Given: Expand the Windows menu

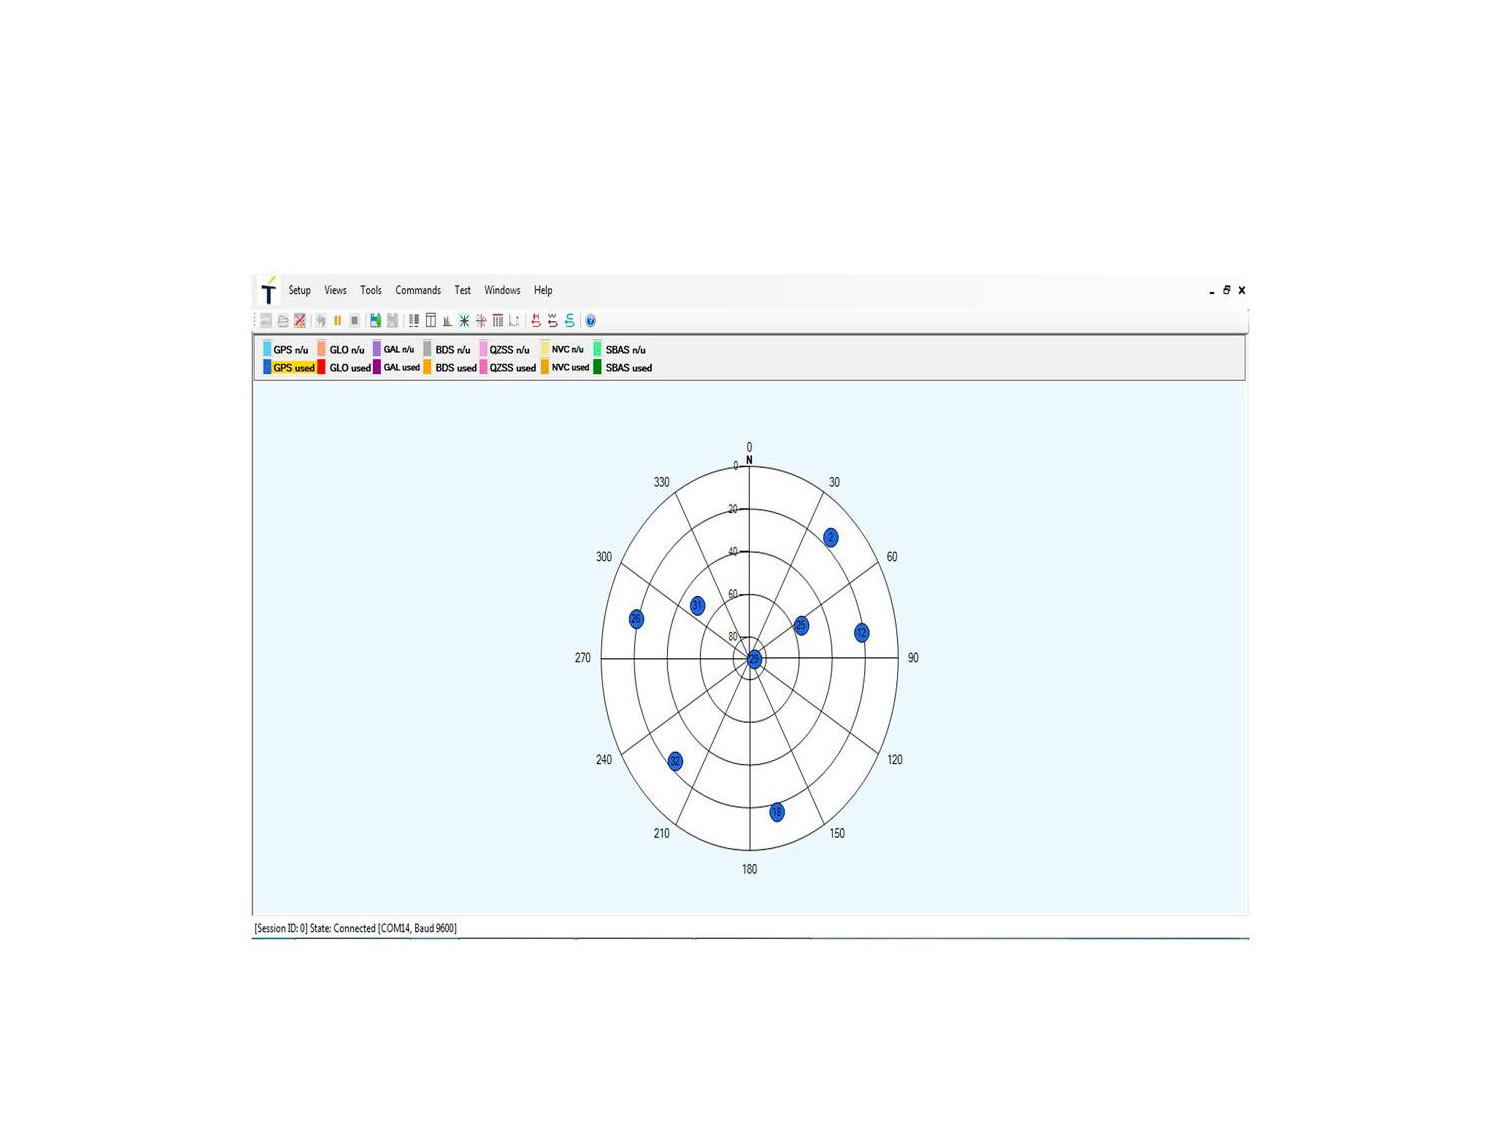Looking at the screenshot, I should pos(502,291).
